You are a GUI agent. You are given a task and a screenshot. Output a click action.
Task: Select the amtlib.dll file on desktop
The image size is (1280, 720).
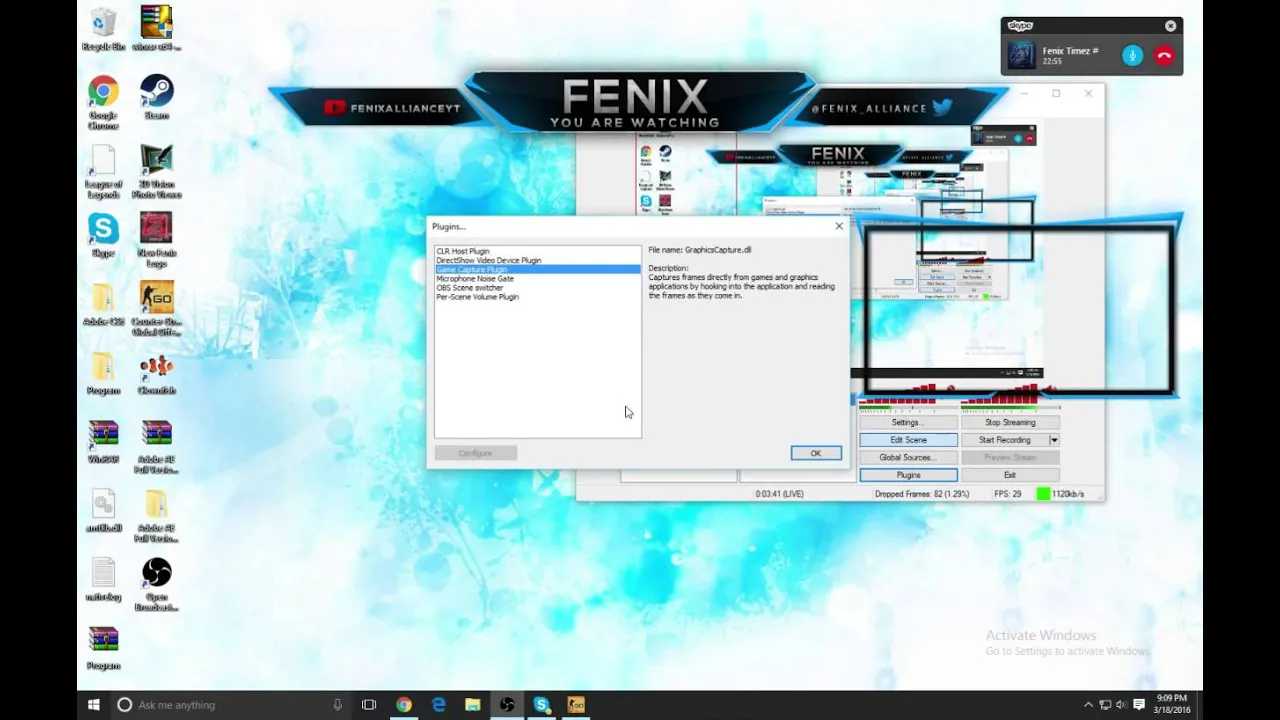tap(103, 510)
